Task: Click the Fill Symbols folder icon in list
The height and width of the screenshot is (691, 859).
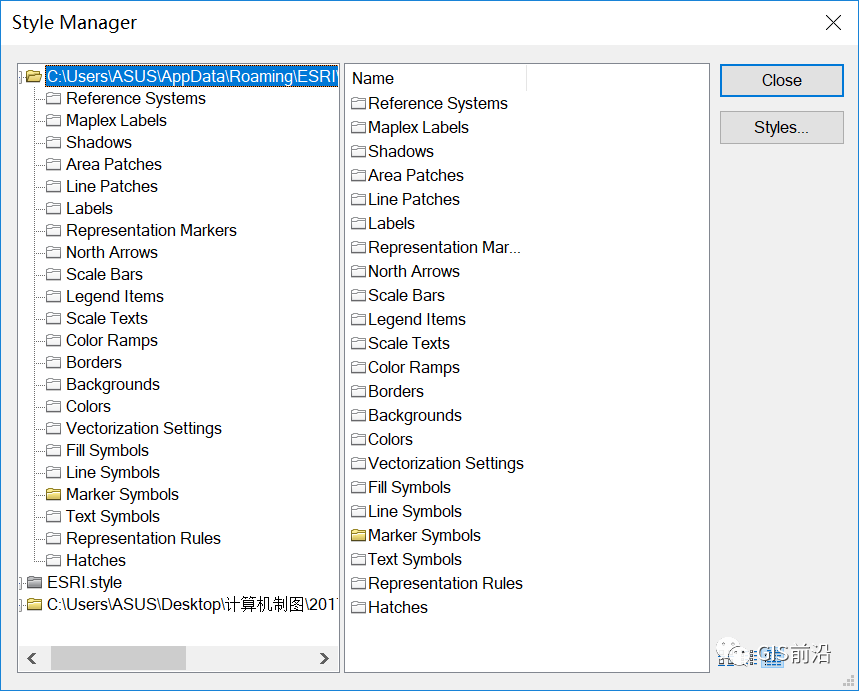Action: (x=359, y=487)
